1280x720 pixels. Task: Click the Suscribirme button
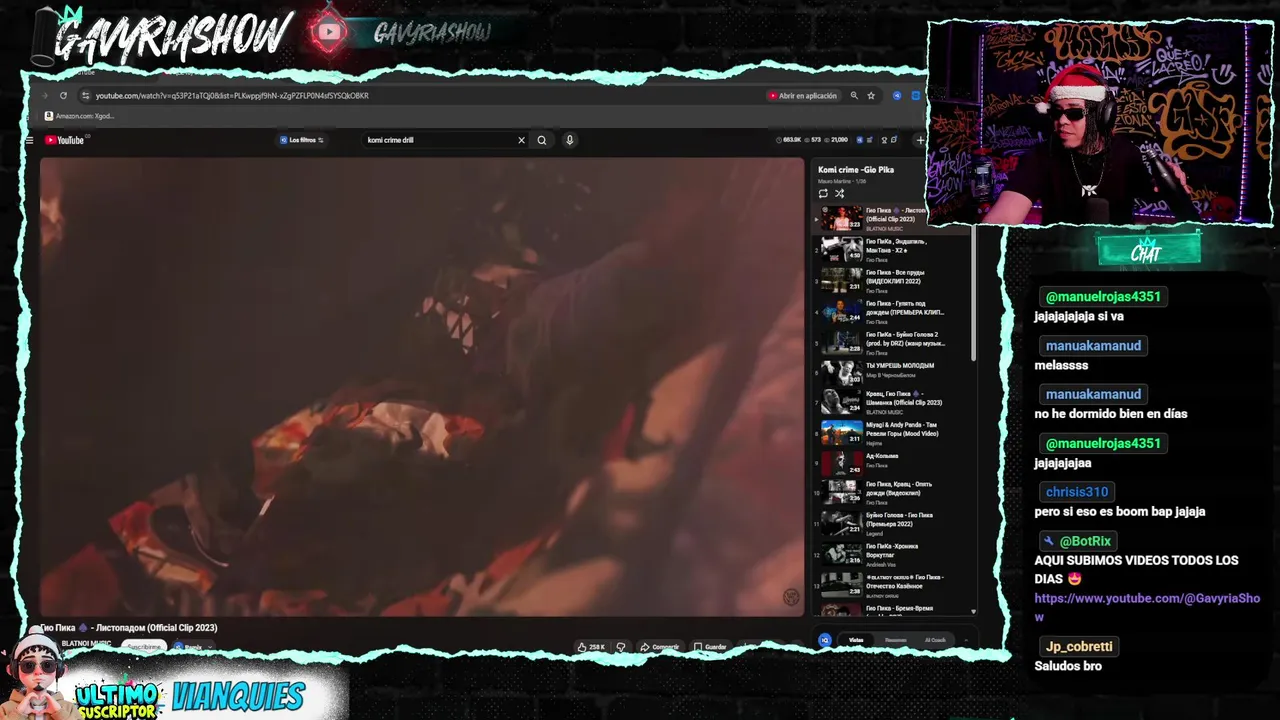point(144,647)
